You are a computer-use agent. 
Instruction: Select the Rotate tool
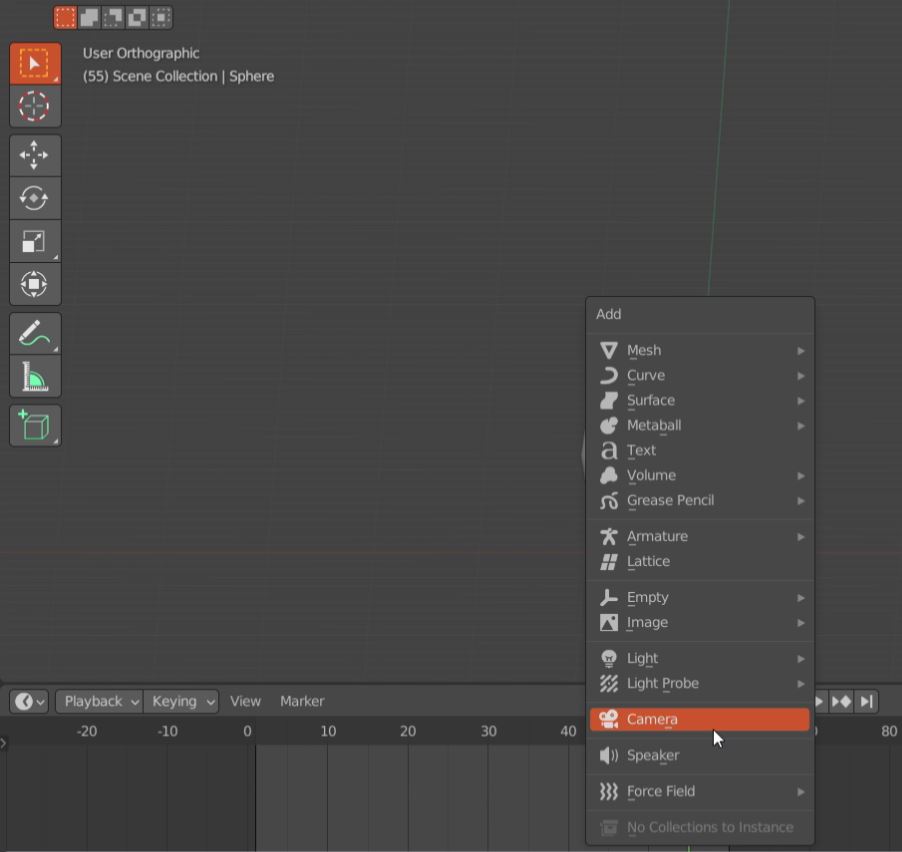coord(35,197)
